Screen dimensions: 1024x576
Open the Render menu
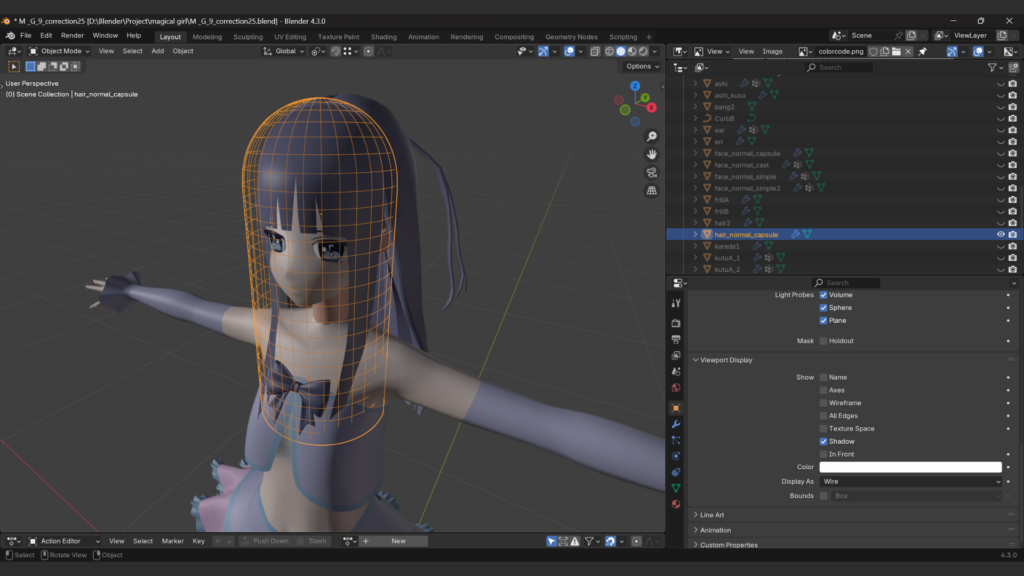pos(73,35)
